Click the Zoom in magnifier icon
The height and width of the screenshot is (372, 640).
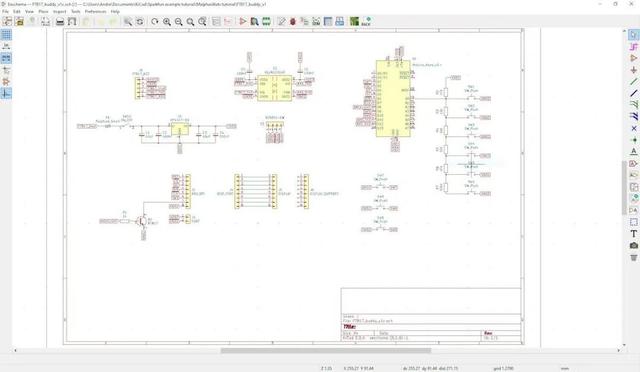[167, 22]
